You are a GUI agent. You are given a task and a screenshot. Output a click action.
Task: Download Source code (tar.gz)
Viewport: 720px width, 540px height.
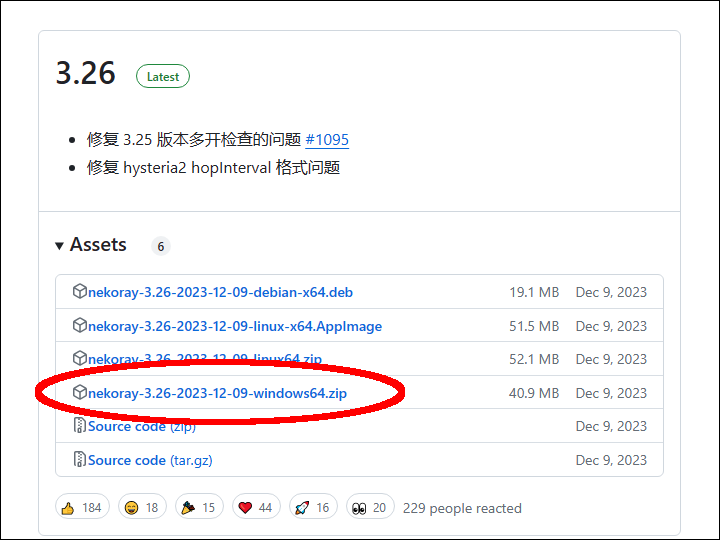pos(150,461)
